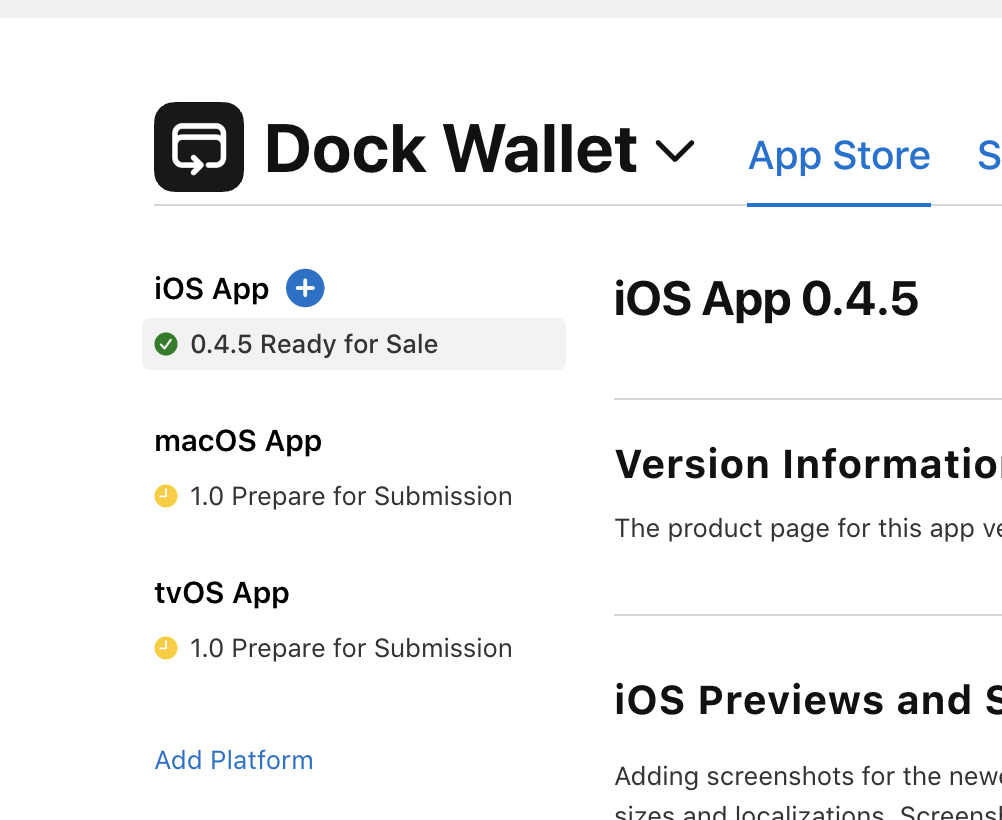The width and height of the screenshot is (1002, 820).
Task: Click the Dock Wallet app icon
Action: coord(199,147)
